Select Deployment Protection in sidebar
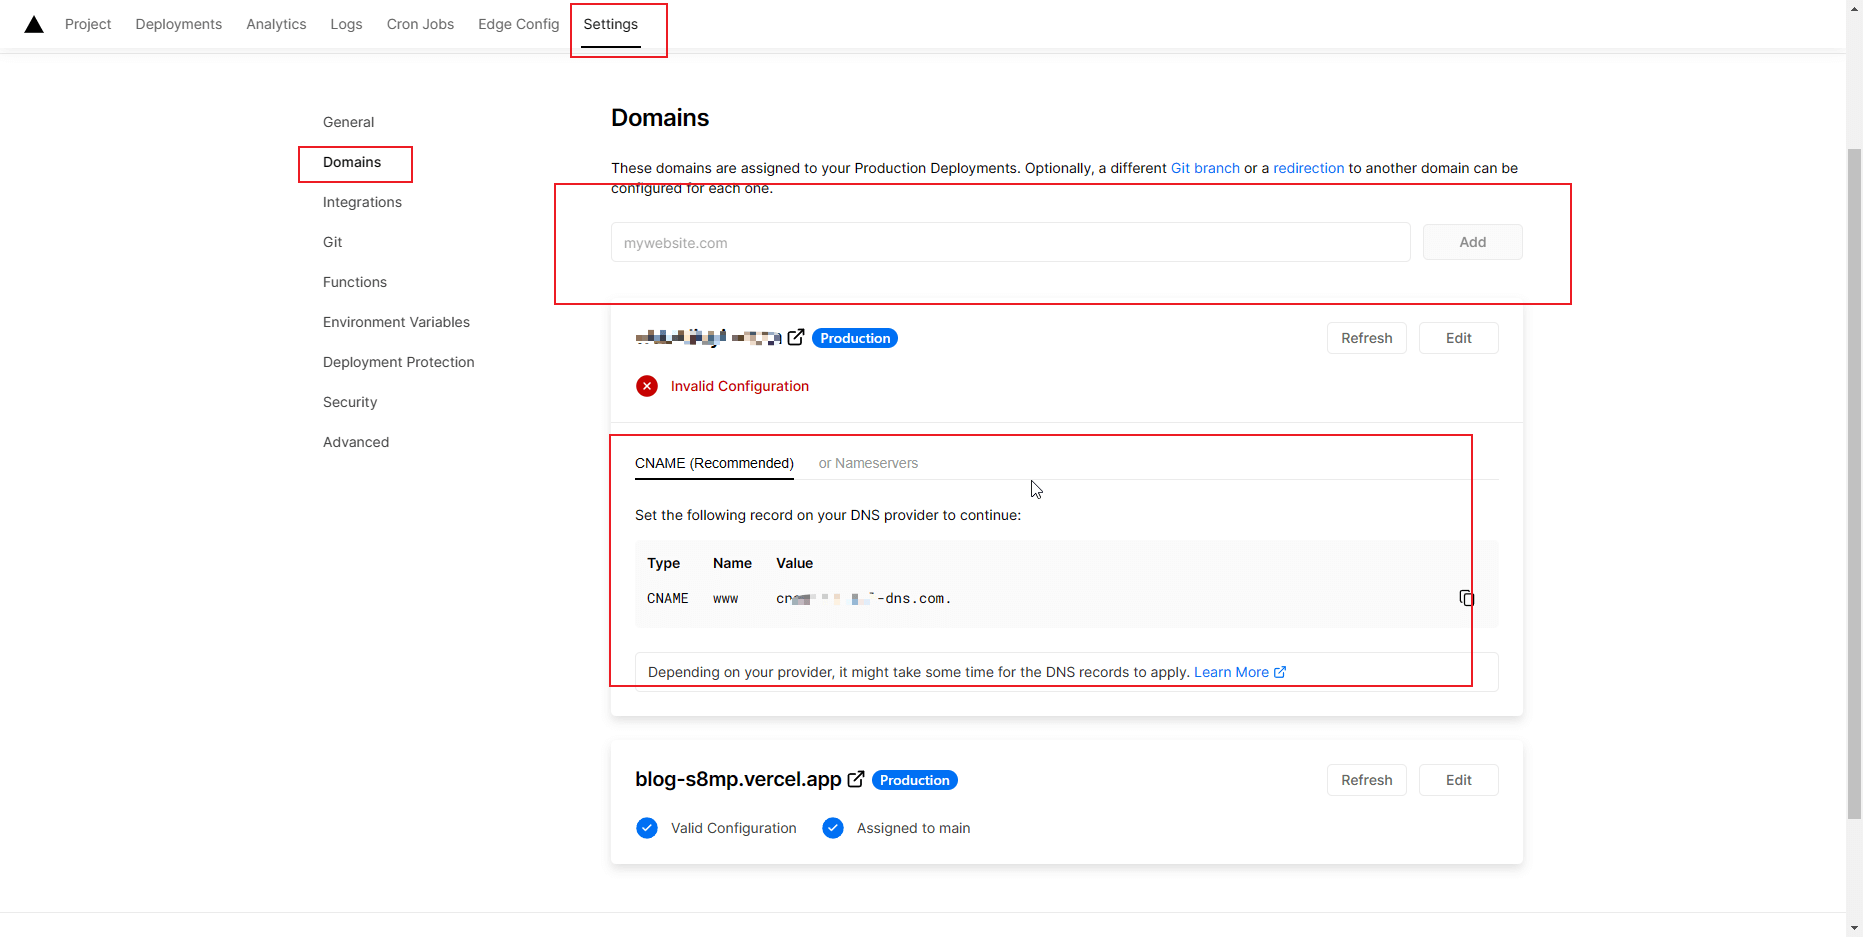The height and width of the screenshot is (937, 1863). pyautogui.click(x=398, y=362)
